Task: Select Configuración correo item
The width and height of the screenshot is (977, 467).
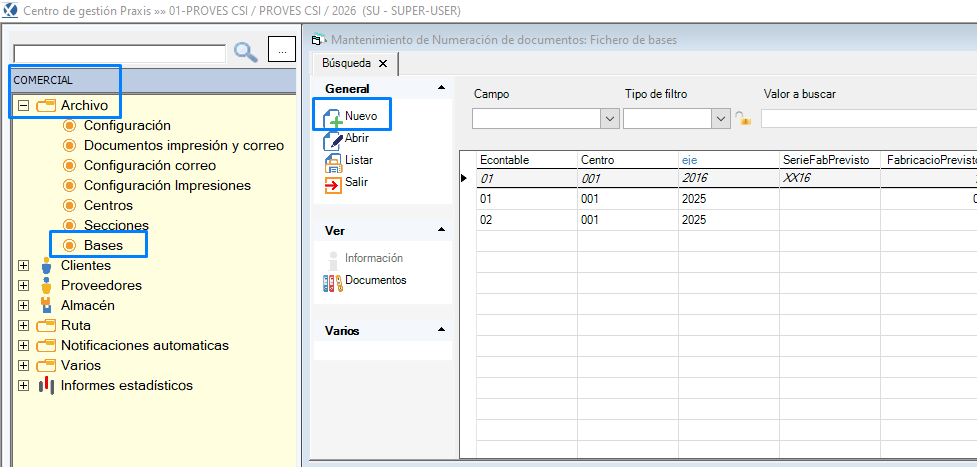Action: click(150, 165)
